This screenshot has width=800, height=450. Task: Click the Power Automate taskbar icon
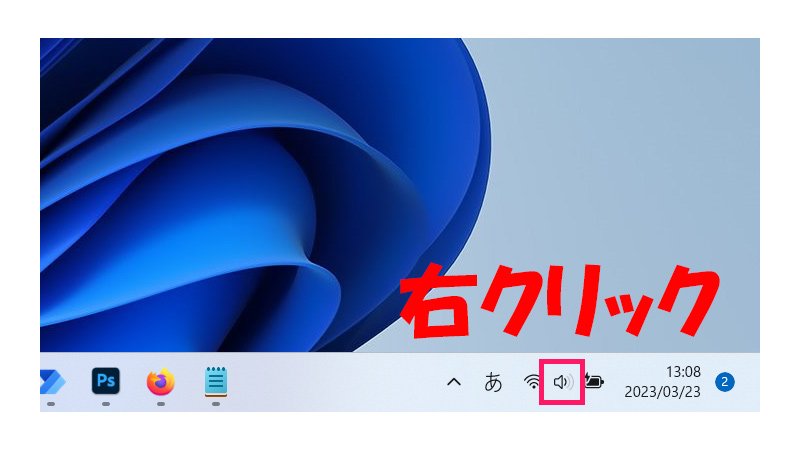coord(50,382)
